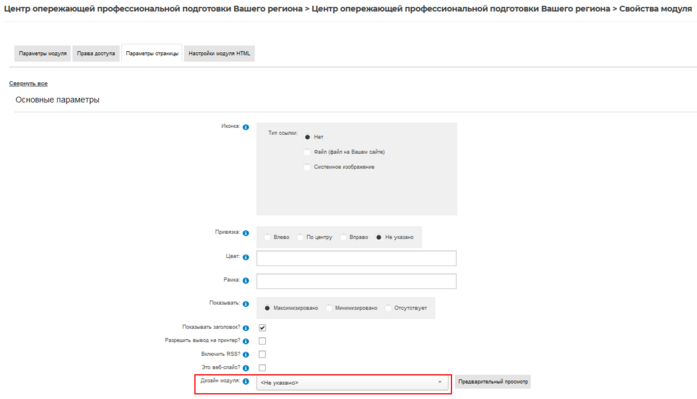
Task: Open info icon for Включить RSS
Action: [x=246, y=355]
